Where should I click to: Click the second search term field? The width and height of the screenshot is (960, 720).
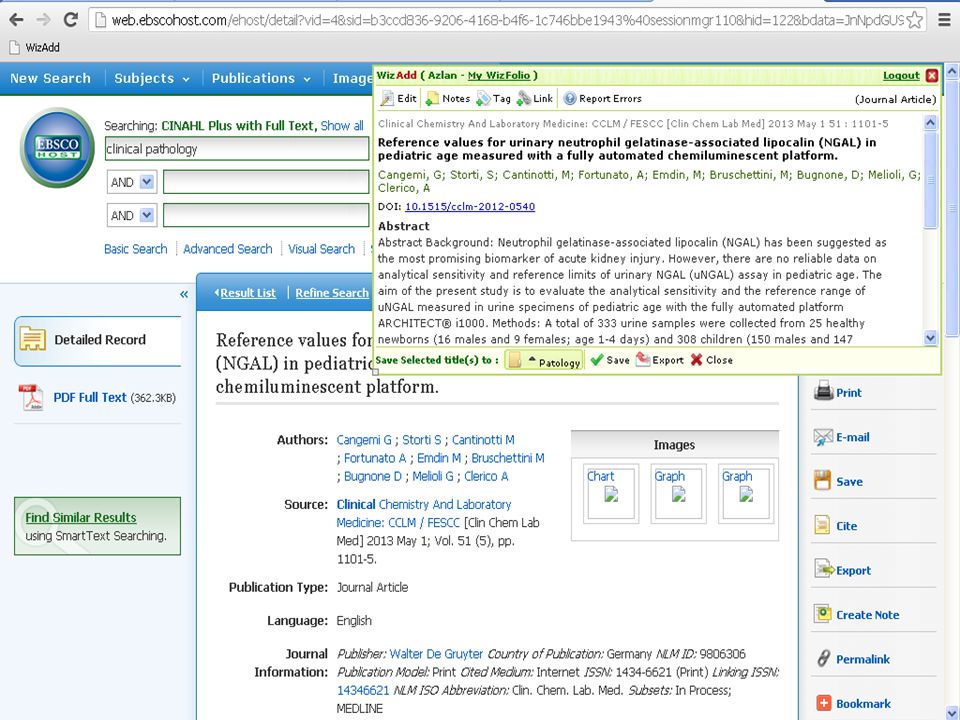tap(266, 182)
